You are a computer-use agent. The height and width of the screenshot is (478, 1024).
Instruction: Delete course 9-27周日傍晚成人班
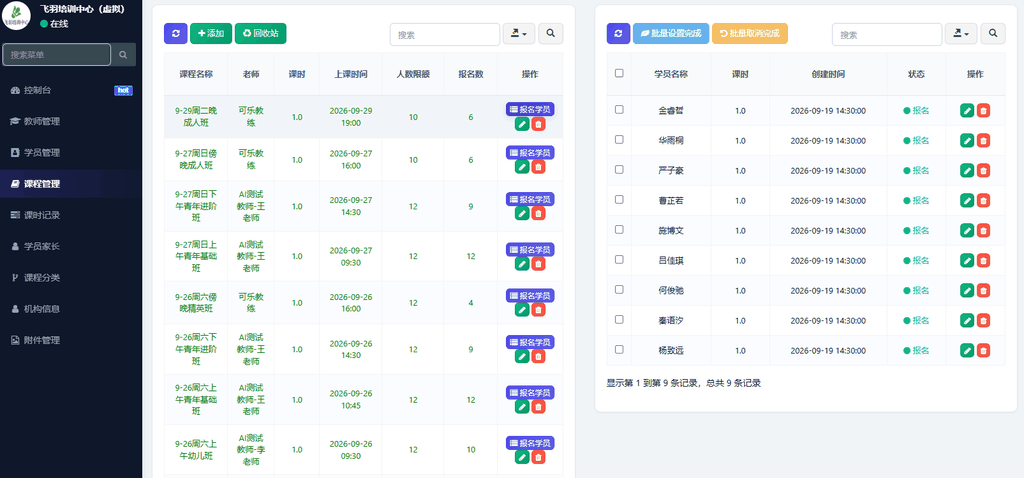coord(538,167)
